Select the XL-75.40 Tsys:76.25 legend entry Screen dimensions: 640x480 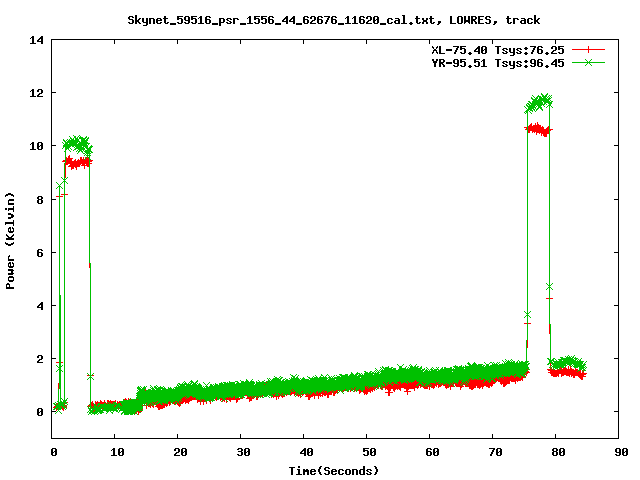point(498,50)
